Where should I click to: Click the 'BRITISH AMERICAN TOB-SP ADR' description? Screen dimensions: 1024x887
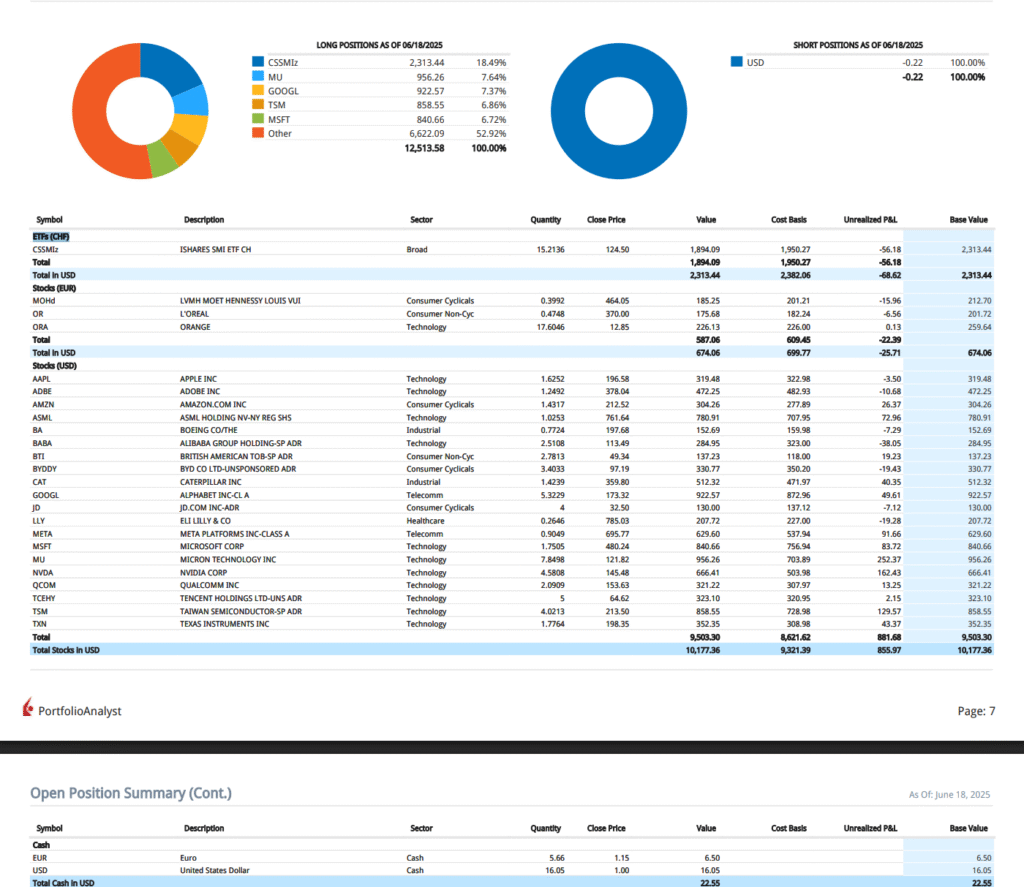(236, 457)
